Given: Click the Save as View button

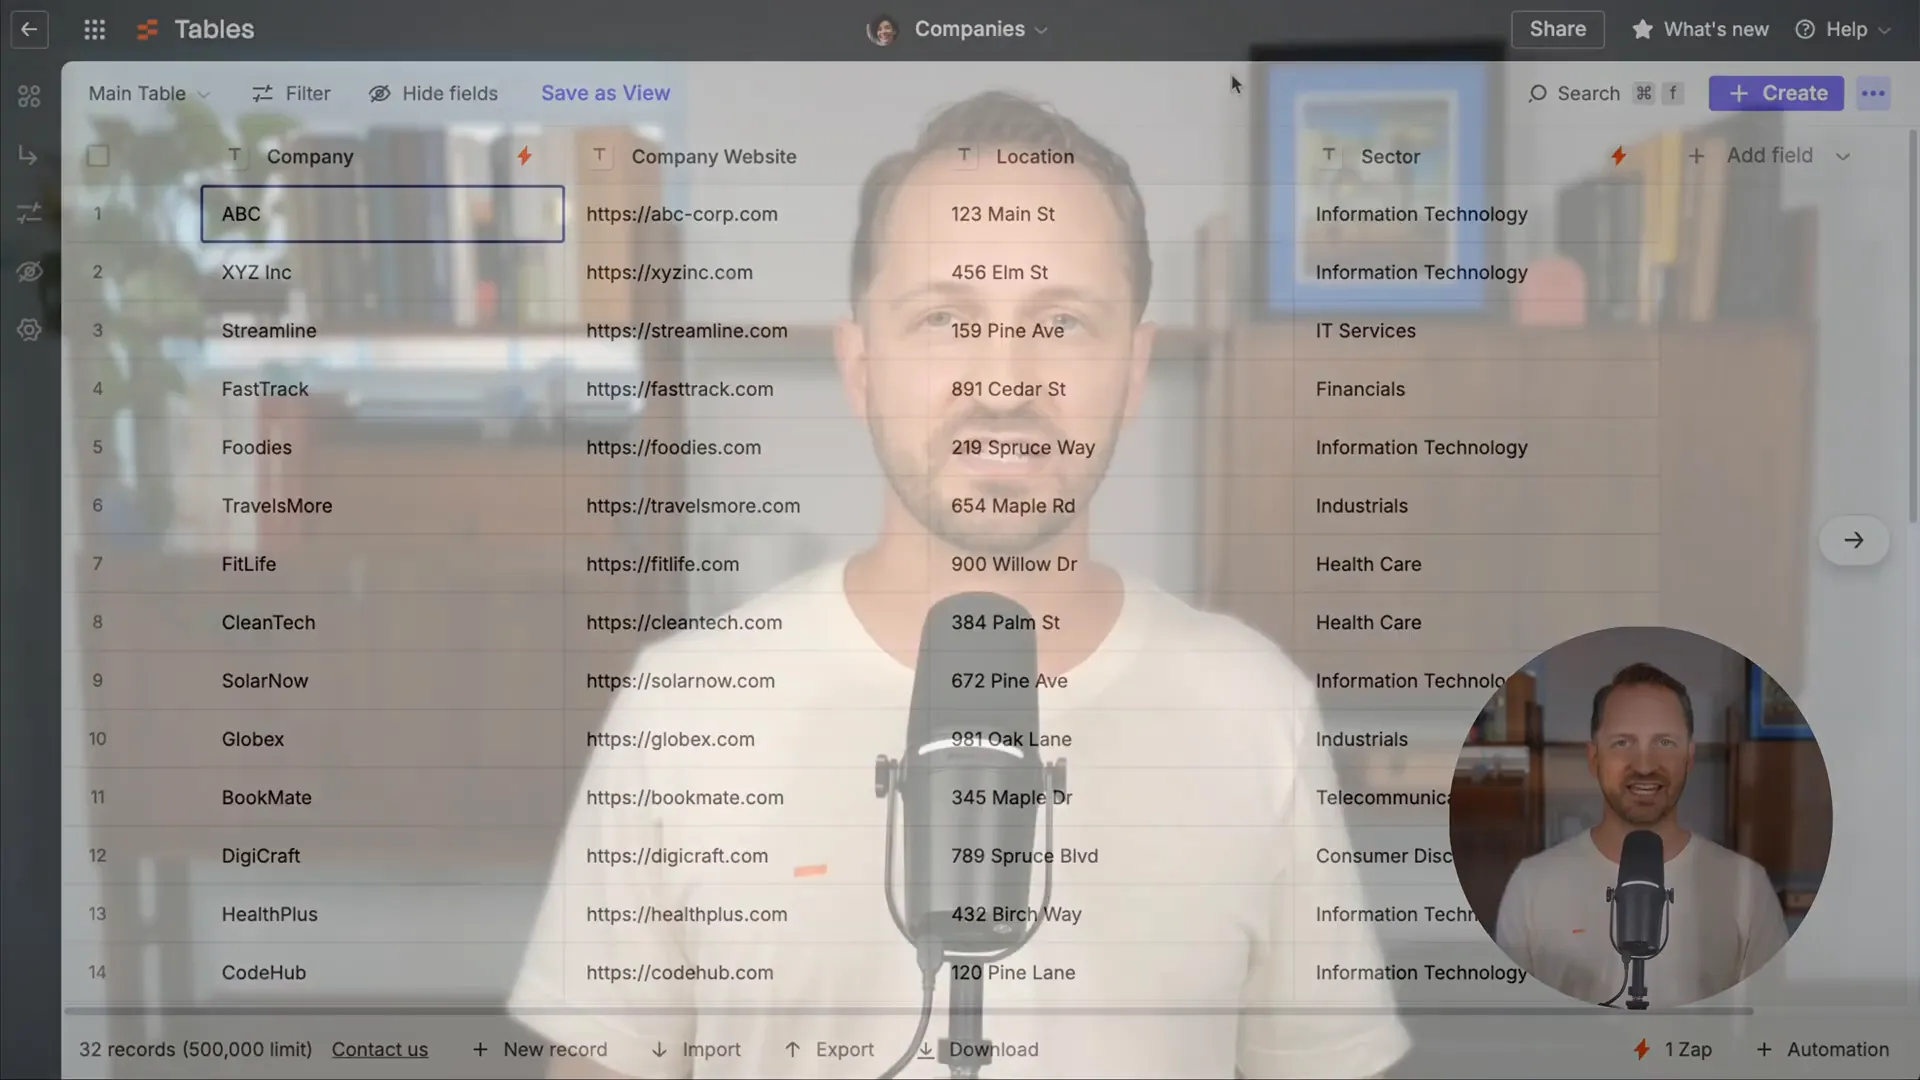Looking at the screenshot, I should (x=605, y=92).
